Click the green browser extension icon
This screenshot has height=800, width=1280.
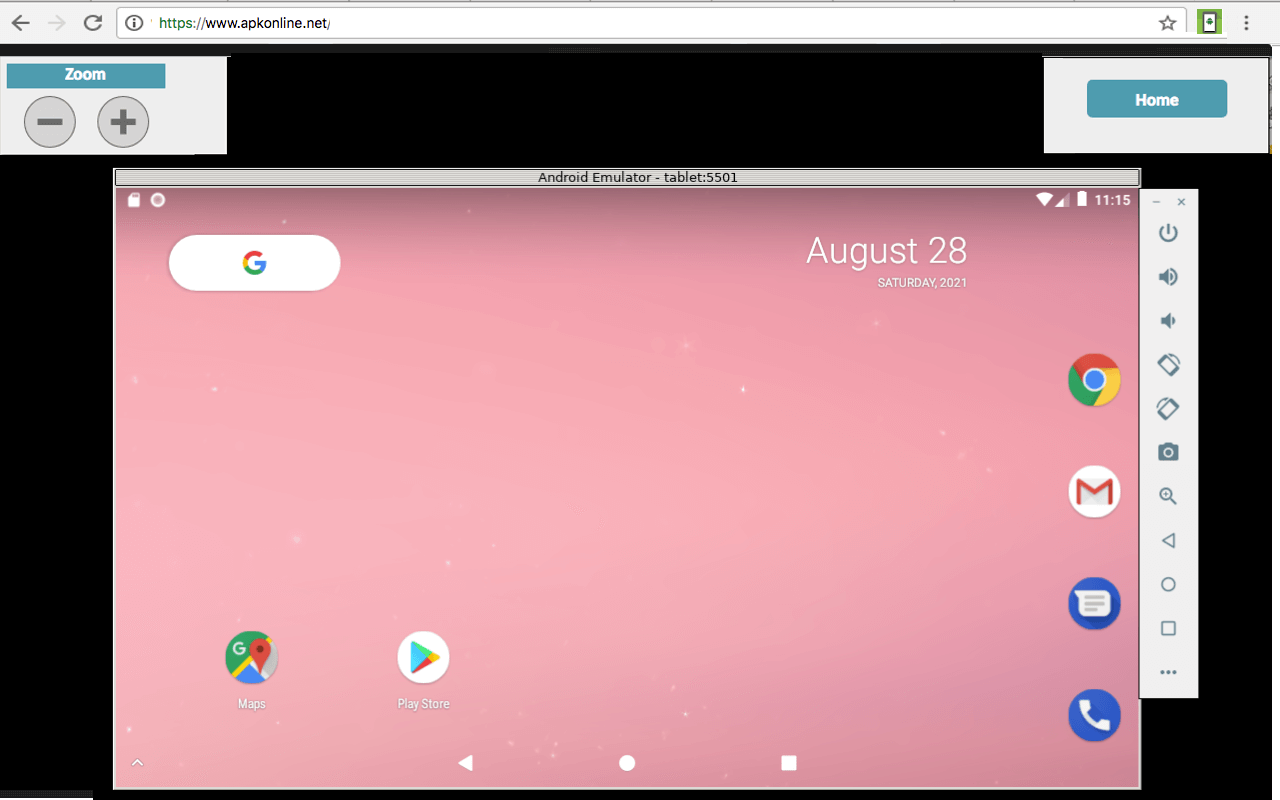point(1210,23)
